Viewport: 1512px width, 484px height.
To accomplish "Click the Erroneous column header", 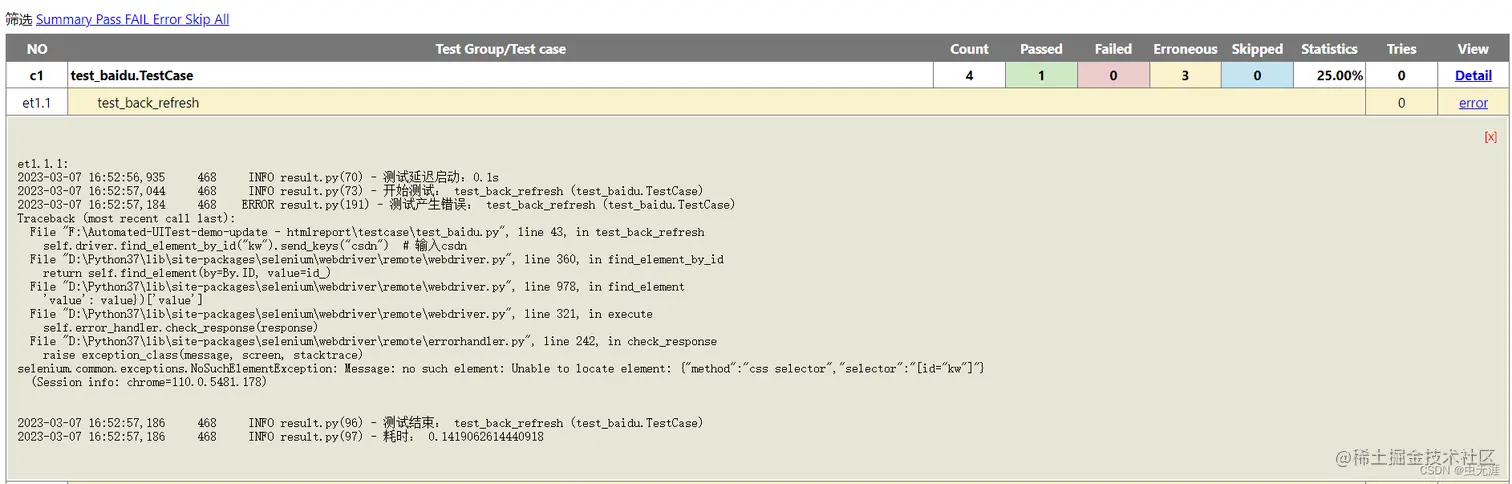I will coord(1185,48).
